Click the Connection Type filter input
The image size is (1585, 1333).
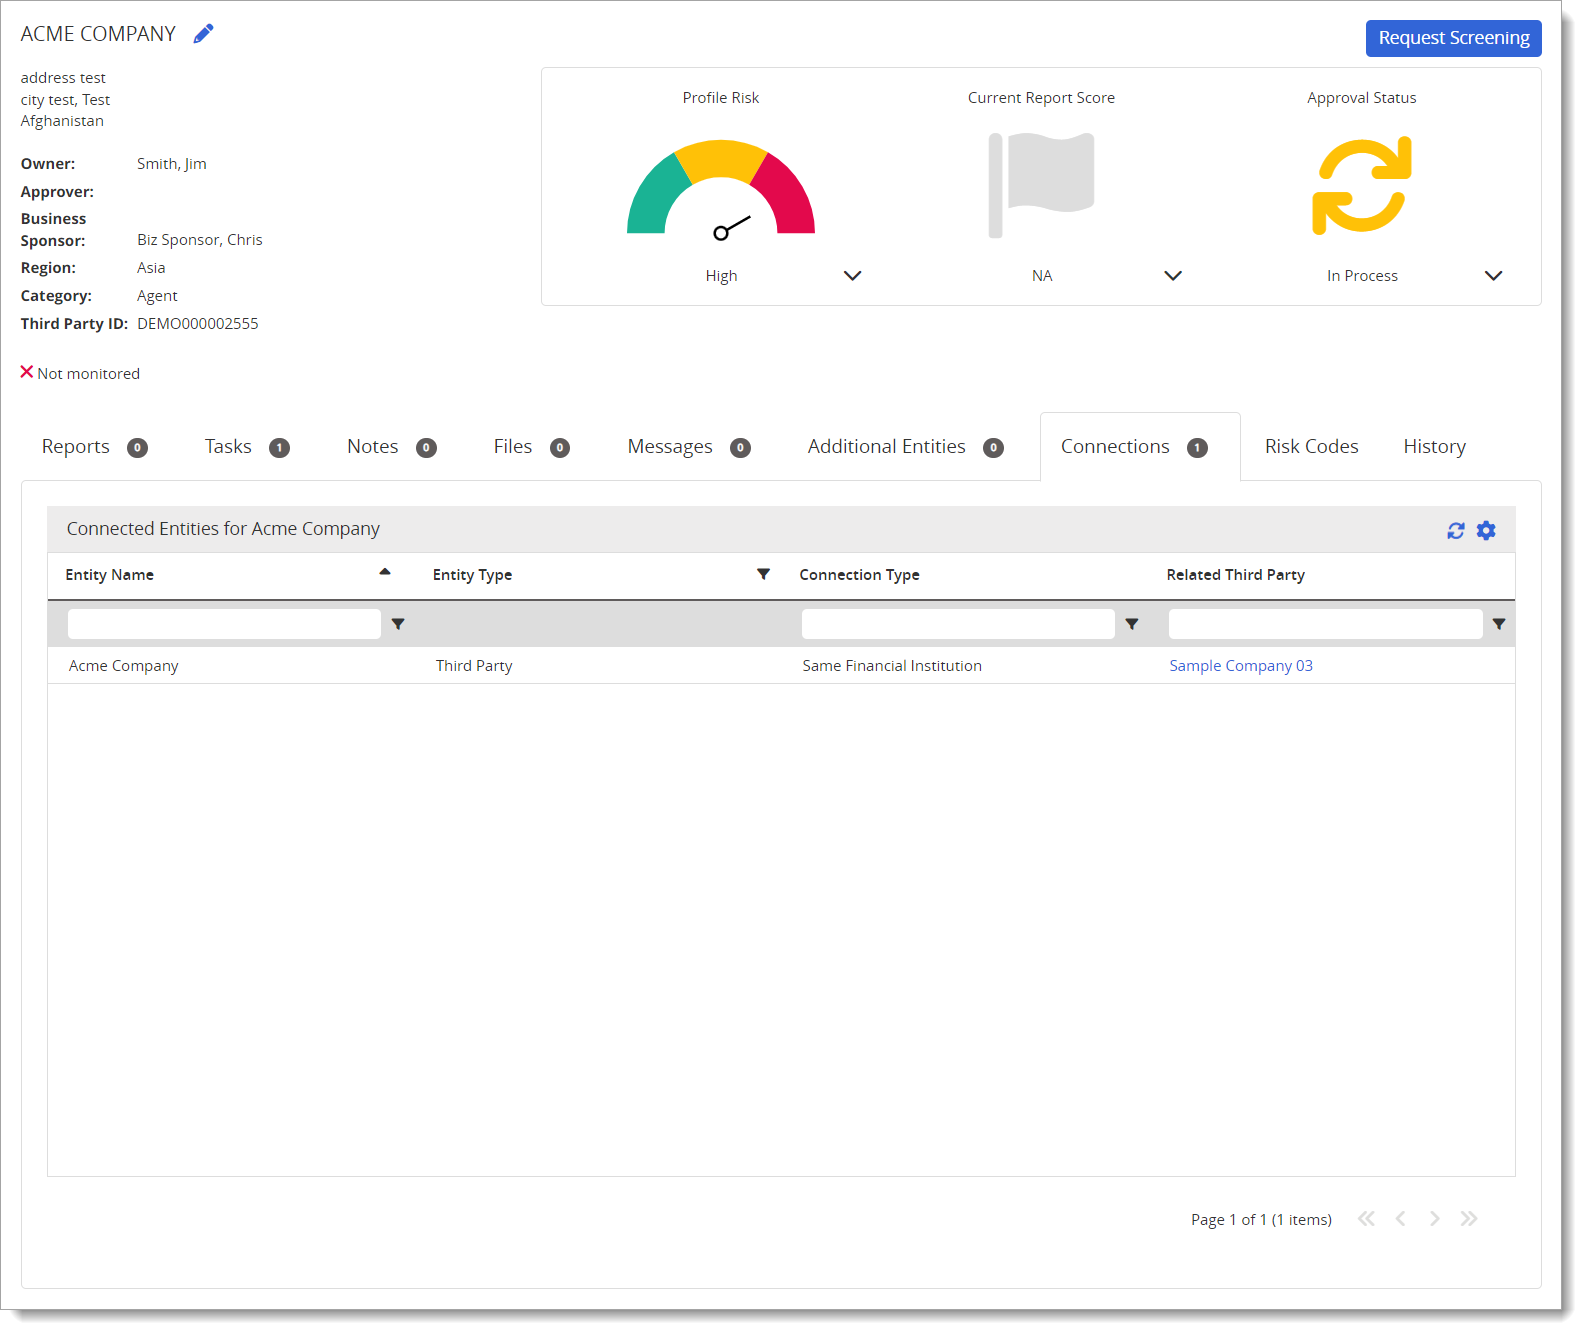click(x=958, y=624)
